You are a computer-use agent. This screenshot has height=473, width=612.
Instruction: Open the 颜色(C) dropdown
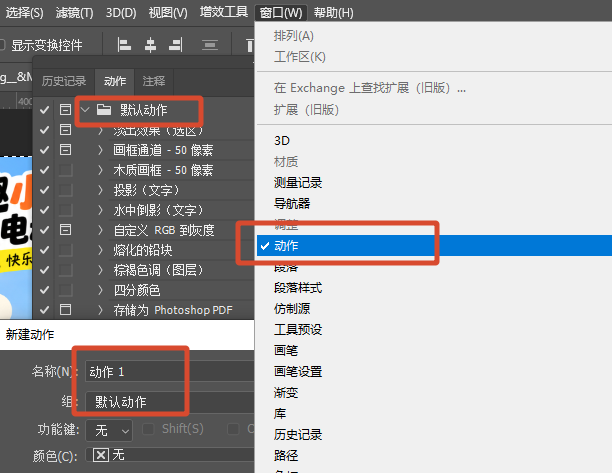coord(169,455)
